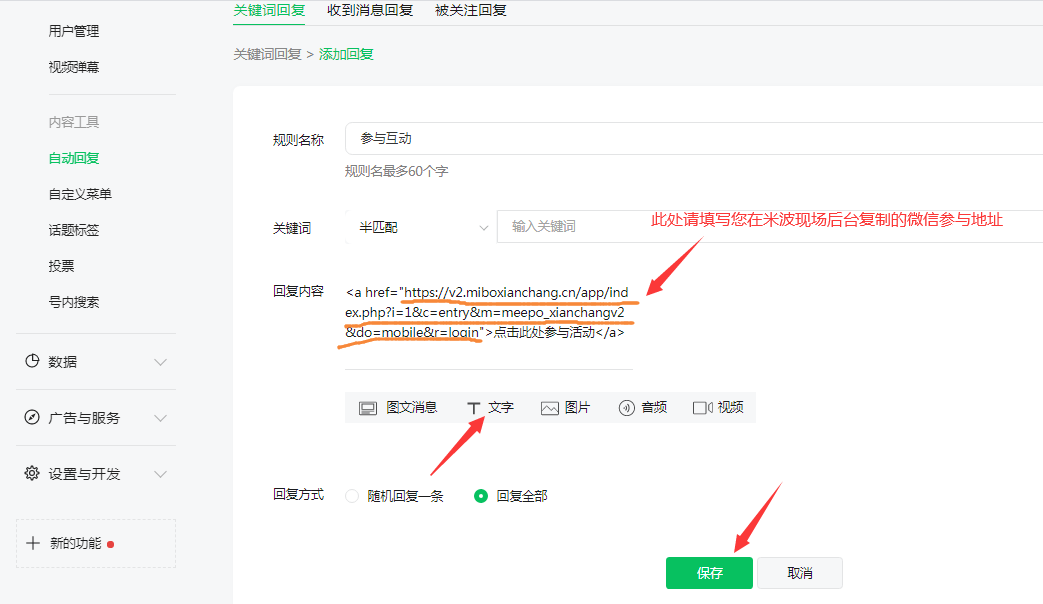Click the green 保存 button
This screenshot has height=604, width=1043.
[709, 574]
